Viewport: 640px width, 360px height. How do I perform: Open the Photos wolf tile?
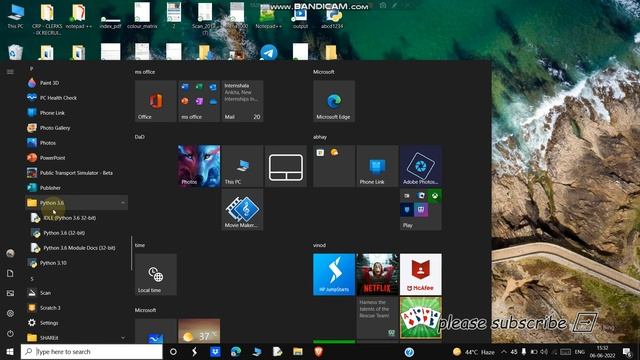[x=199, y=166]
